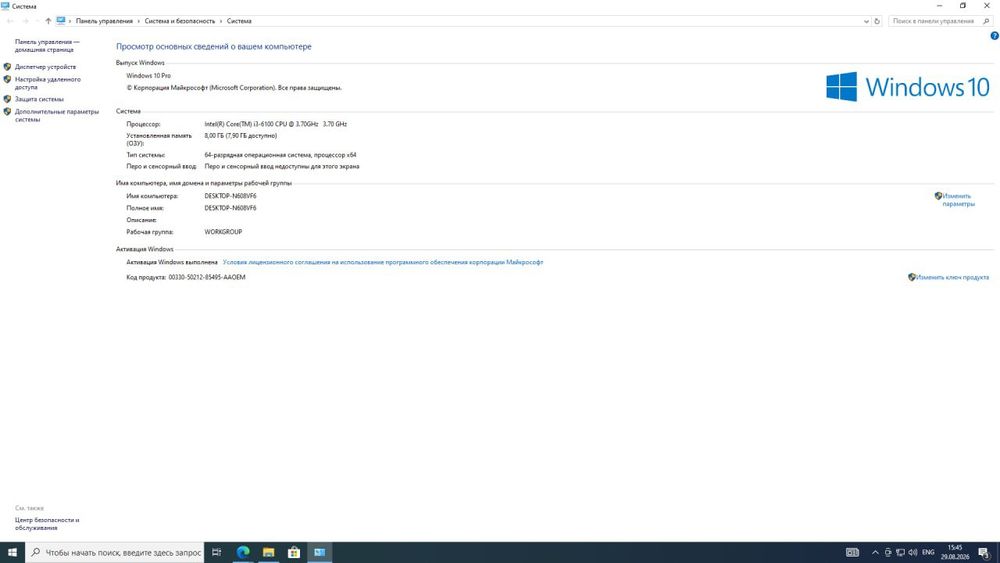The width and height of the screenshot is (1000, 563).
Task: Click the taskbar search box
Action: click(115, 552)
